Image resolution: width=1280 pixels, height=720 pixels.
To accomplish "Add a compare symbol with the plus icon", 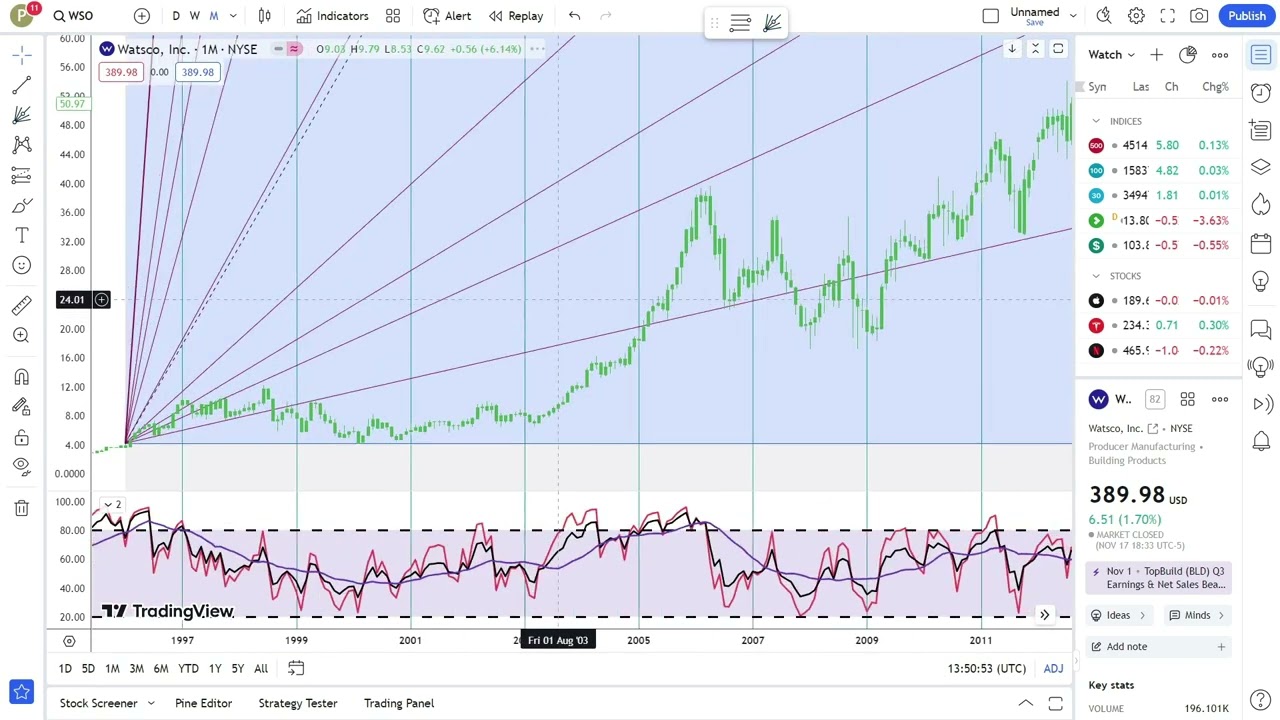I will (x=142, y=16).
